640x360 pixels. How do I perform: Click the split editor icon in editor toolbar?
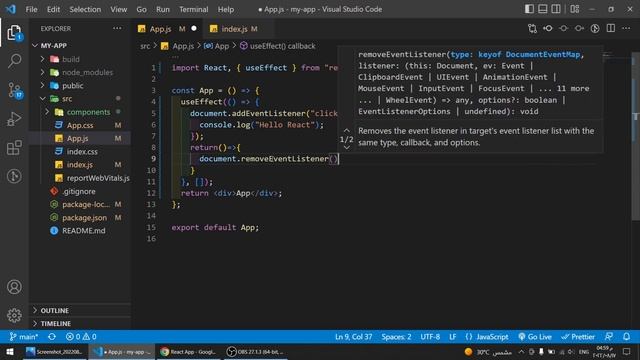(611, 28)
